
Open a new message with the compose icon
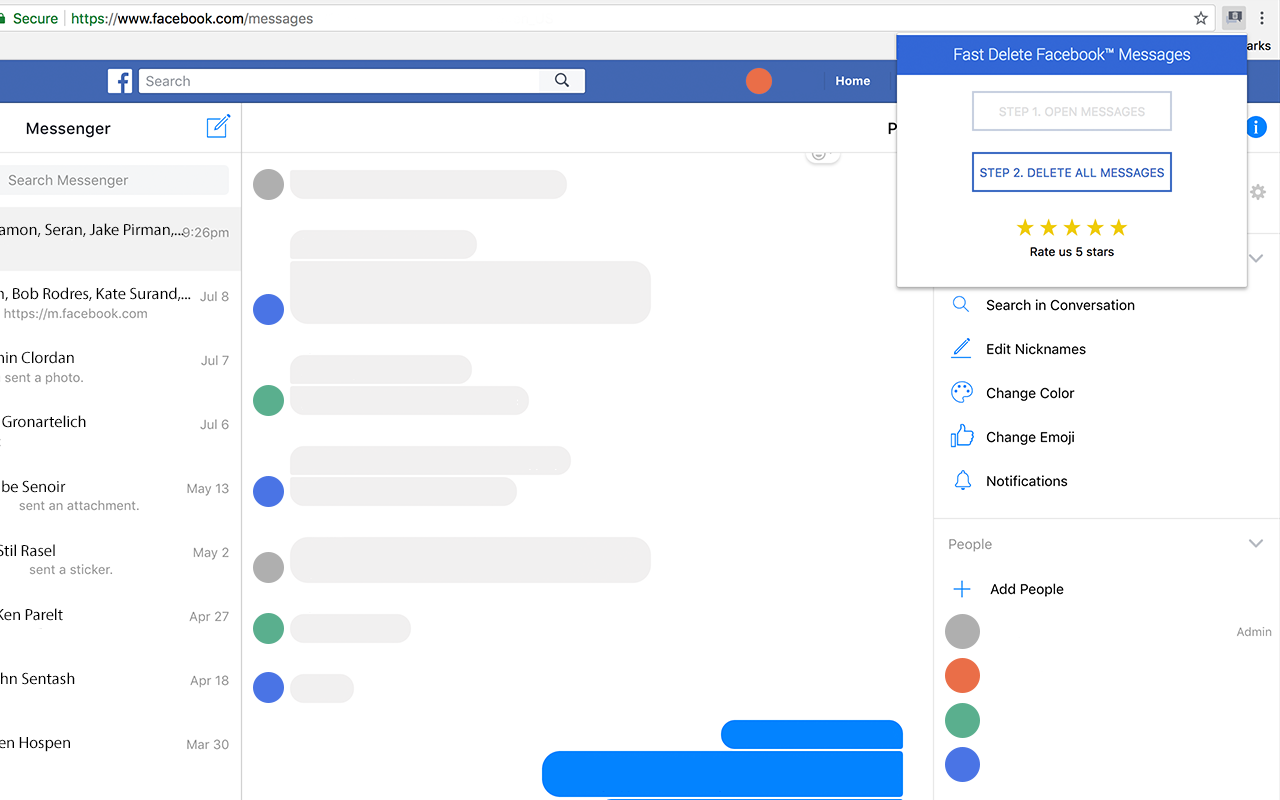click(218, 127)
